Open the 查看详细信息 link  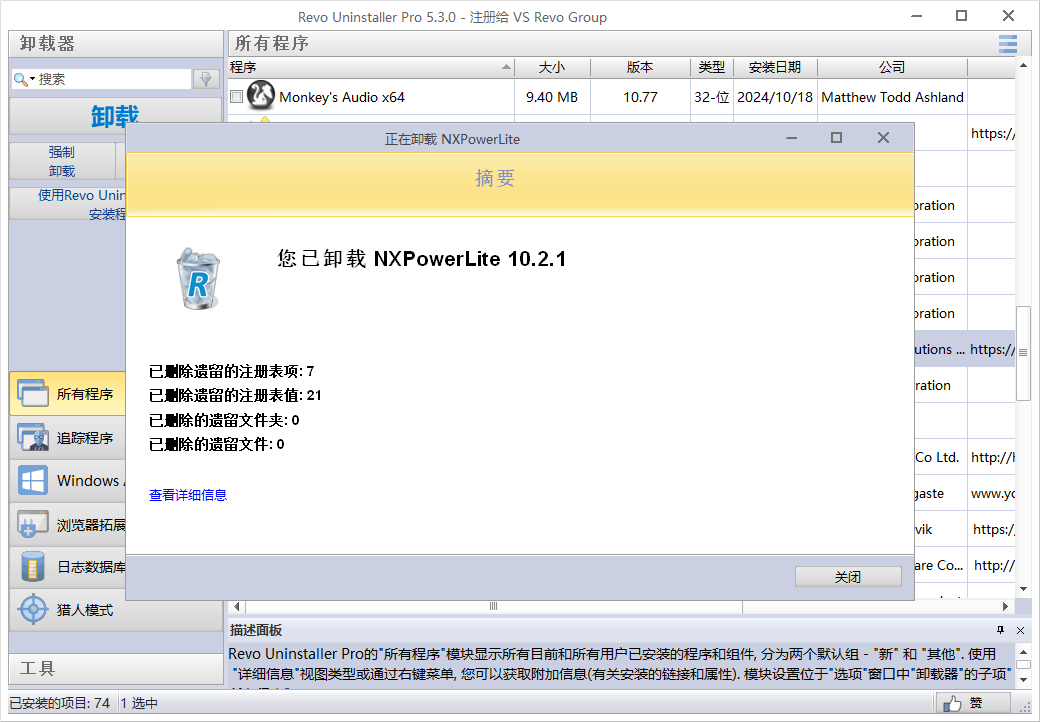(x=188, y=495)
